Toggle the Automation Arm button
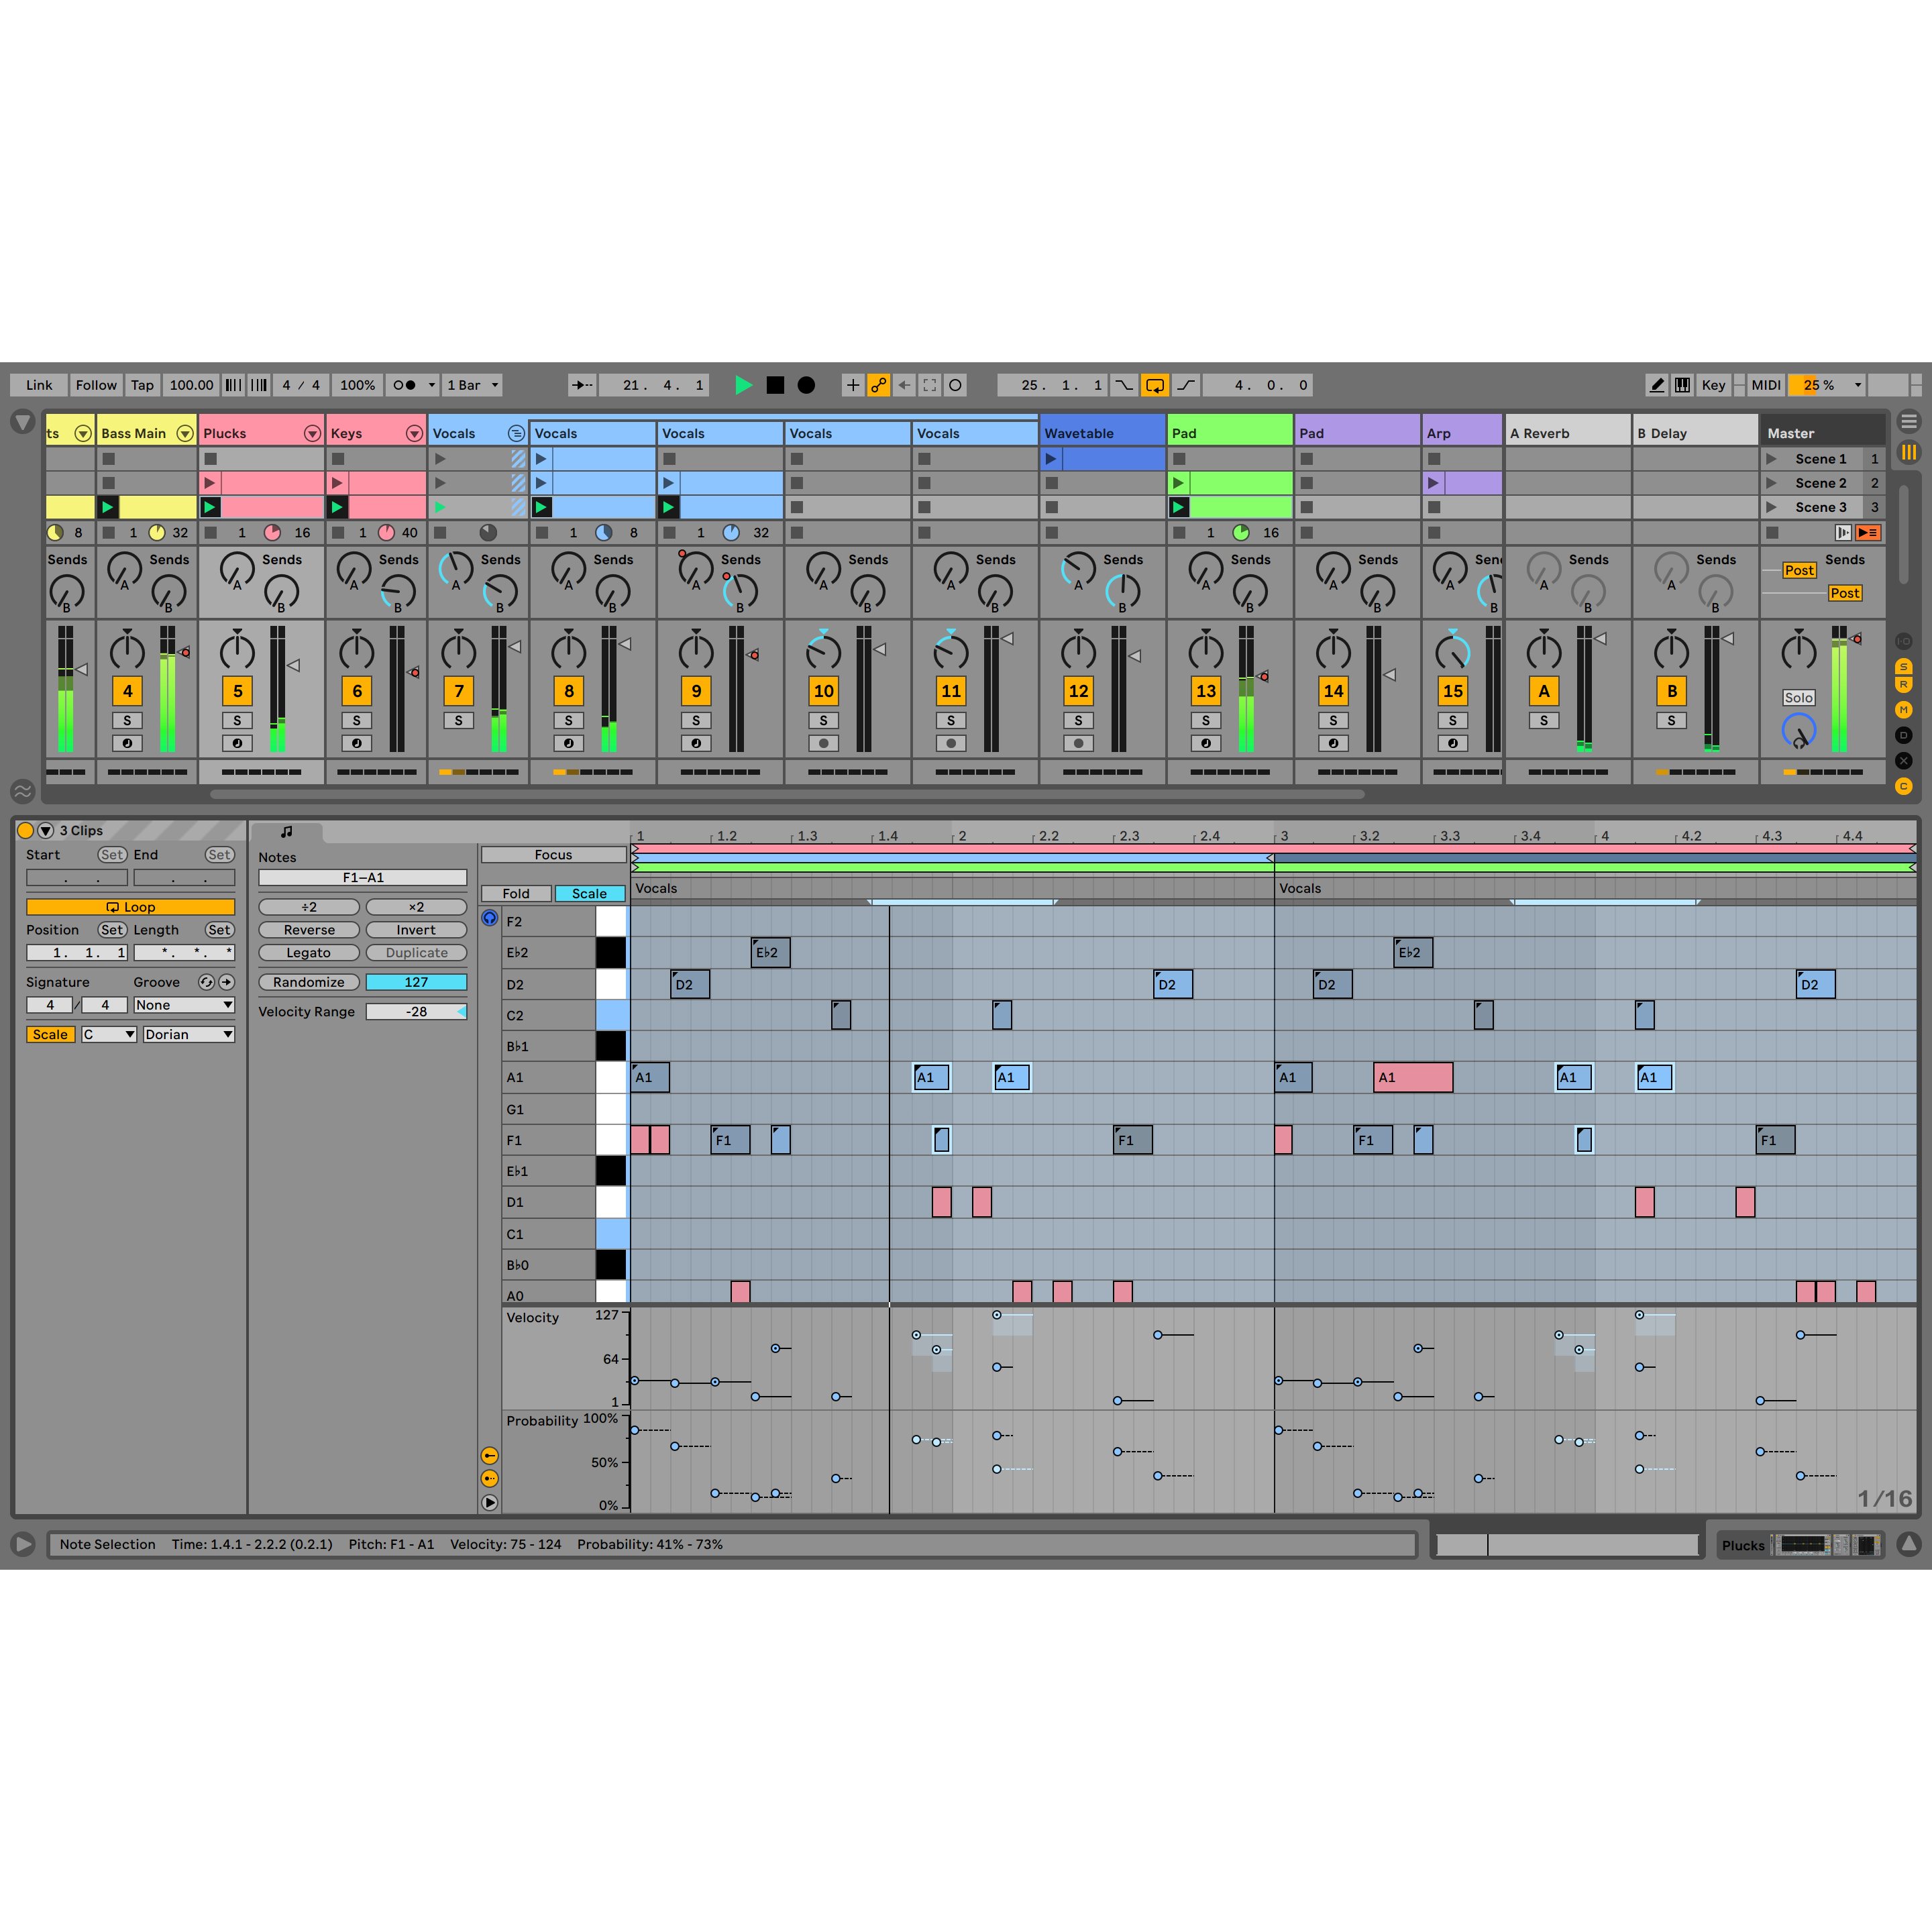1932x1932 pixels. [878, 385]
